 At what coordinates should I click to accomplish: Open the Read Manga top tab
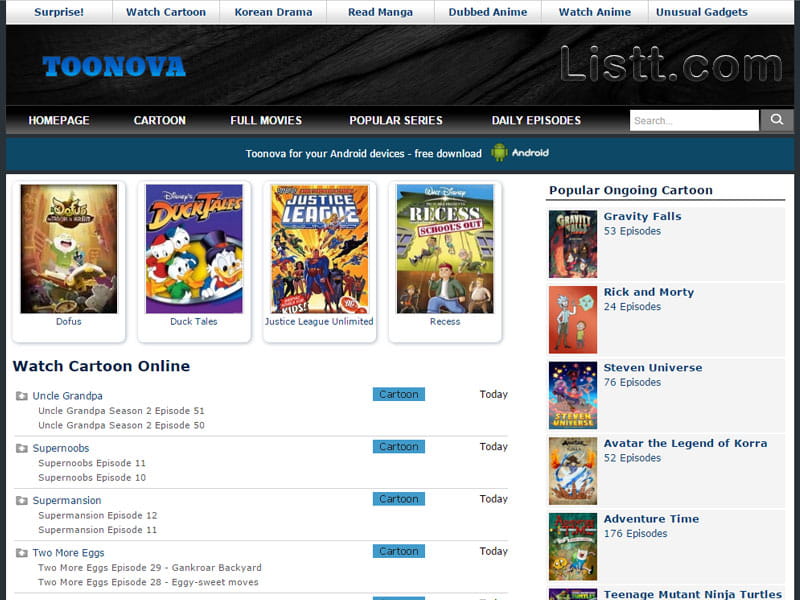point(380,12)
